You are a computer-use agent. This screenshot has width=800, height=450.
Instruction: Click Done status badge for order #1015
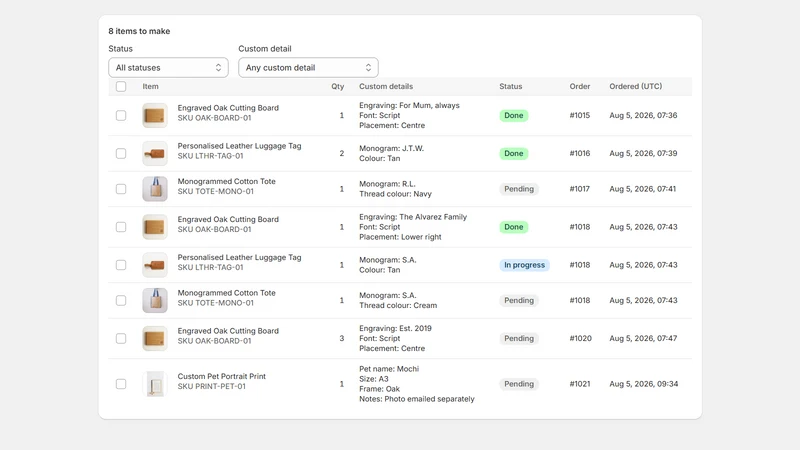point(514,115)
